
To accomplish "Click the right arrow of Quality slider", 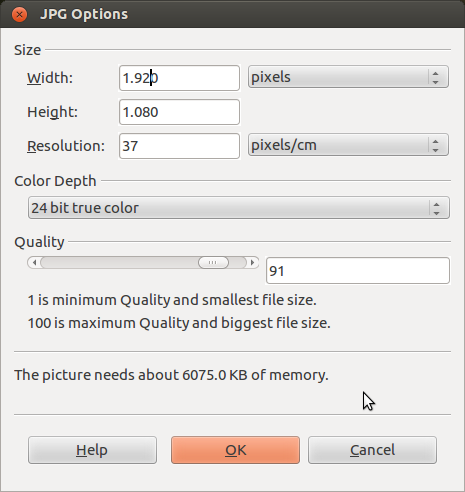I will coord(252,263).
